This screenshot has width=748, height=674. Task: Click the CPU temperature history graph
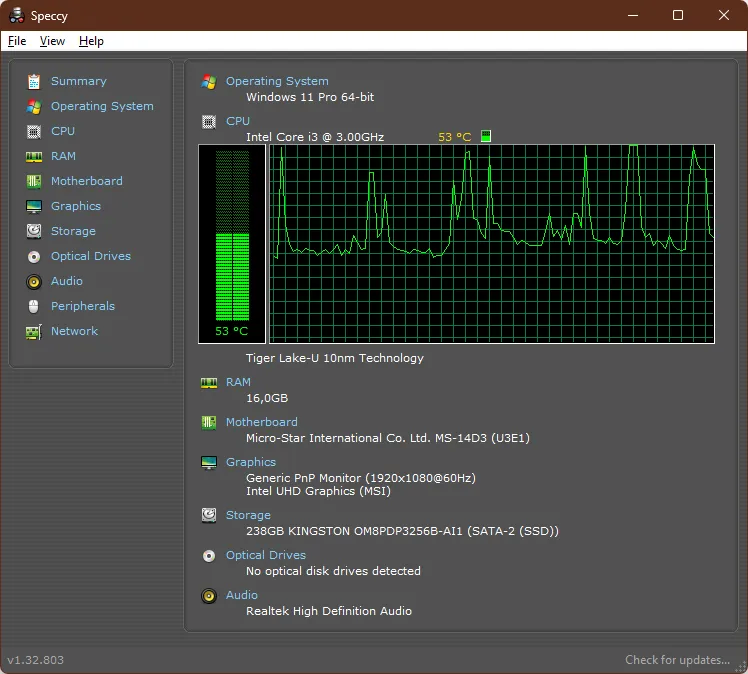[492, 243]
